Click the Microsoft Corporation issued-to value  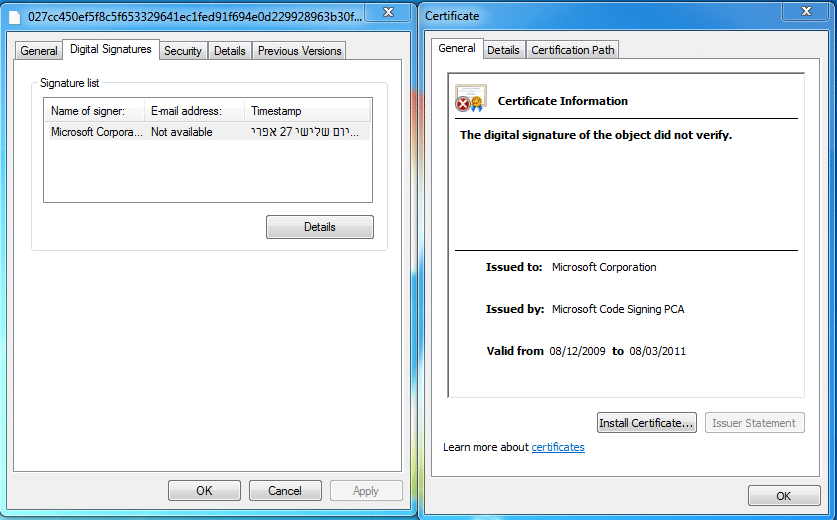click(x=604, y=267)
